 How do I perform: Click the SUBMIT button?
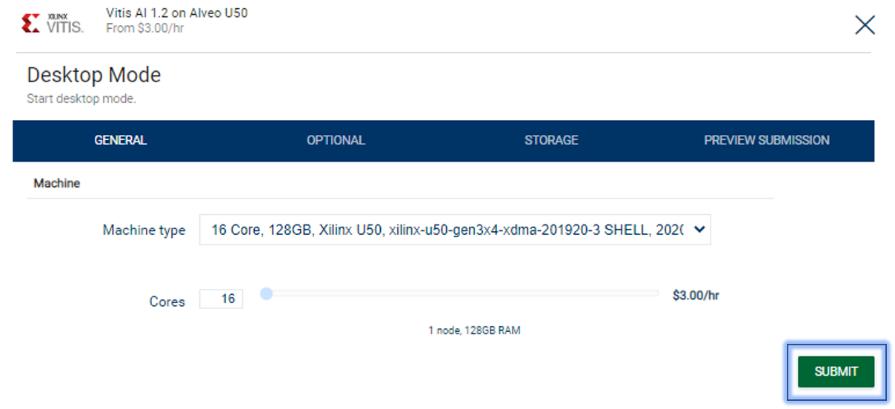coord(836,372)
